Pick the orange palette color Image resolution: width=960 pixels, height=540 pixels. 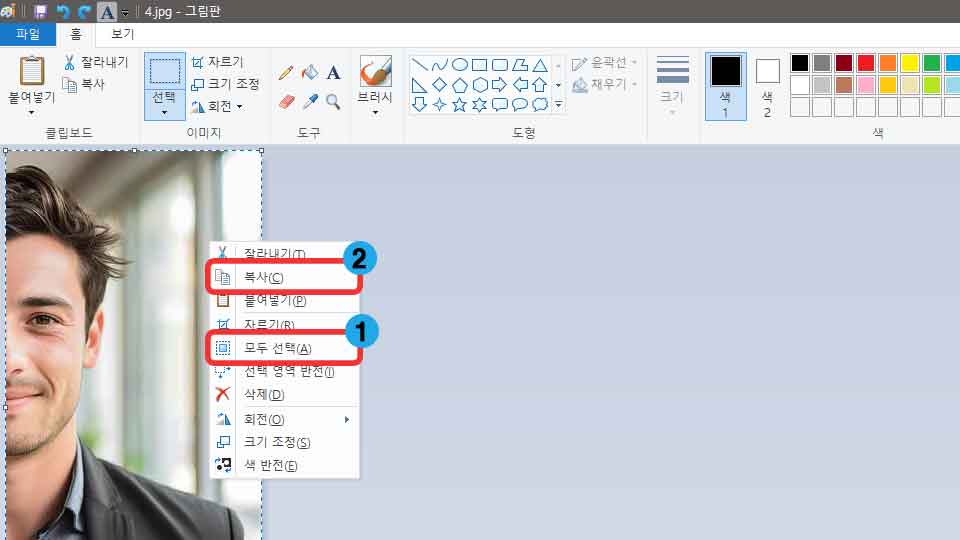pos(888,62)
